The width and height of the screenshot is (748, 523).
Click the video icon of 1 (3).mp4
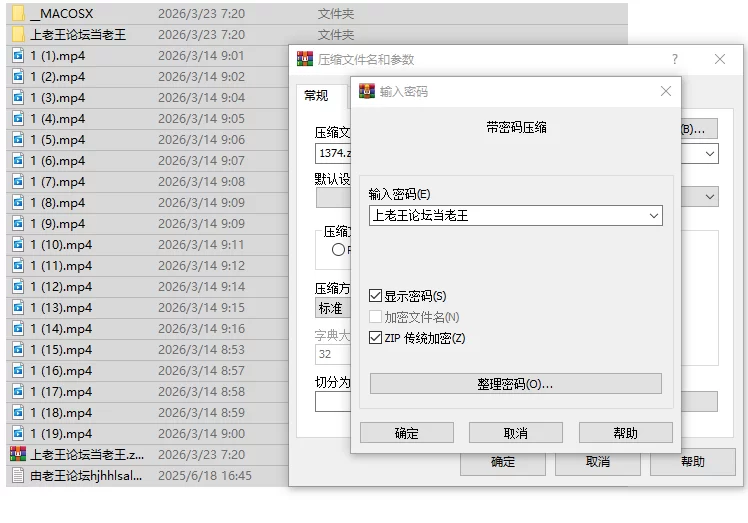click(18, 97)
